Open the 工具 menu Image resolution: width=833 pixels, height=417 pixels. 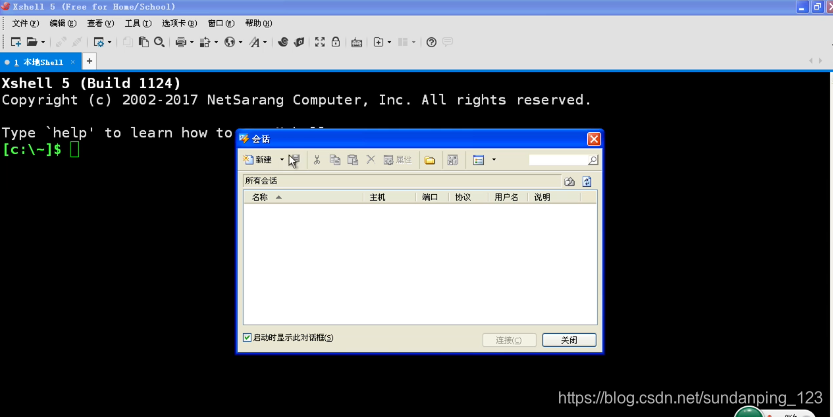coord(138,23)
